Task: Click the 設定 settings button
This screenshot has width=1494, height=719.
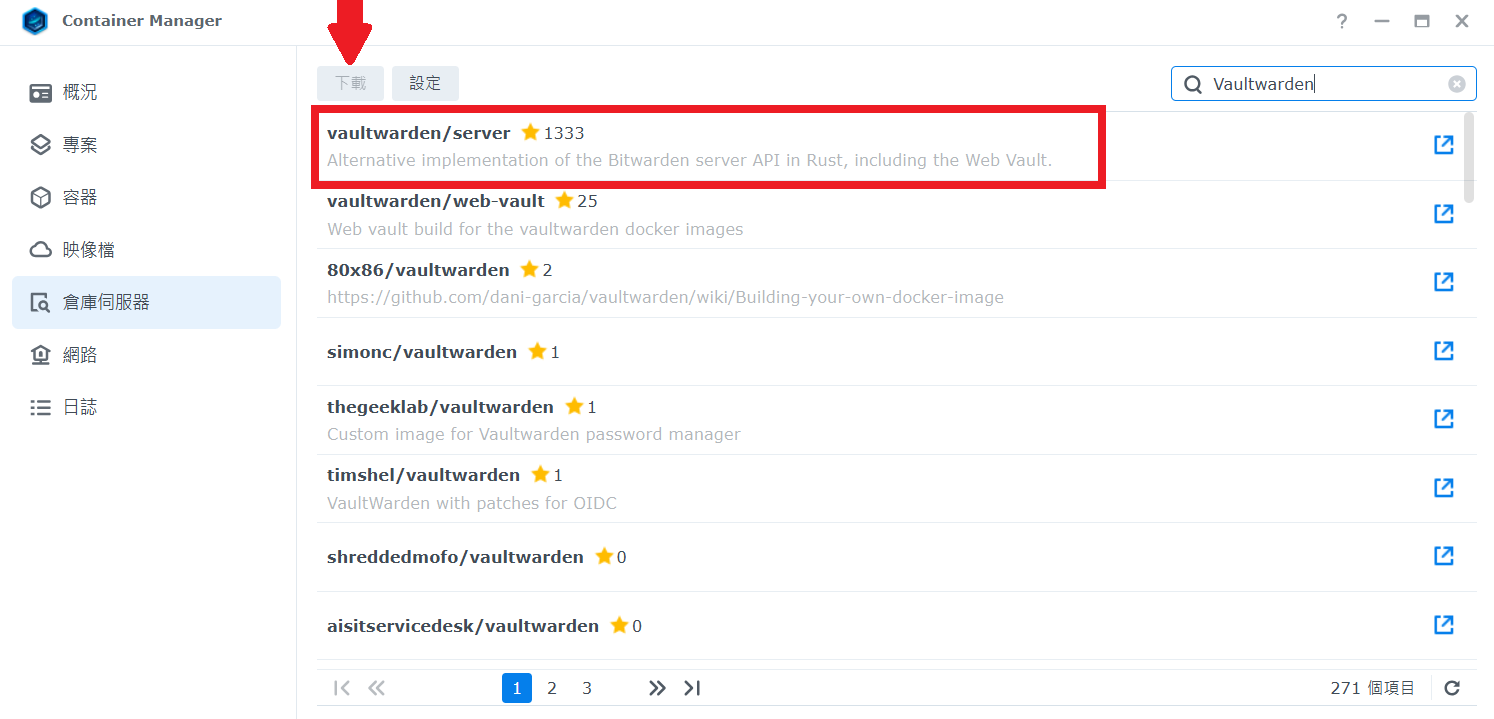Action: click(x=425, y=83)
